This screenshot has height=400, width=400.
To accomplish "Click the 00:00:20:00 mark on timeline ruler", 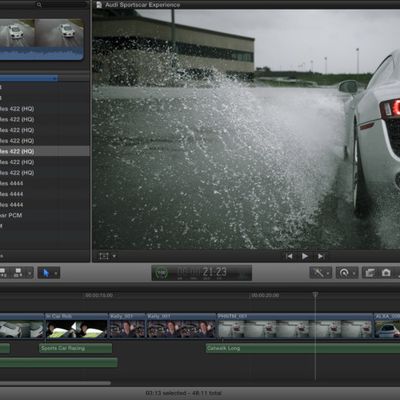I will click(x=265, y=295).
